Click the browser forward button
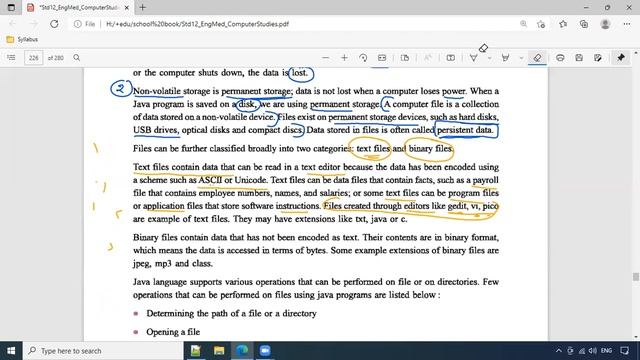The height and width of the screenshot is (360, 640). click(x=33, y=24)
